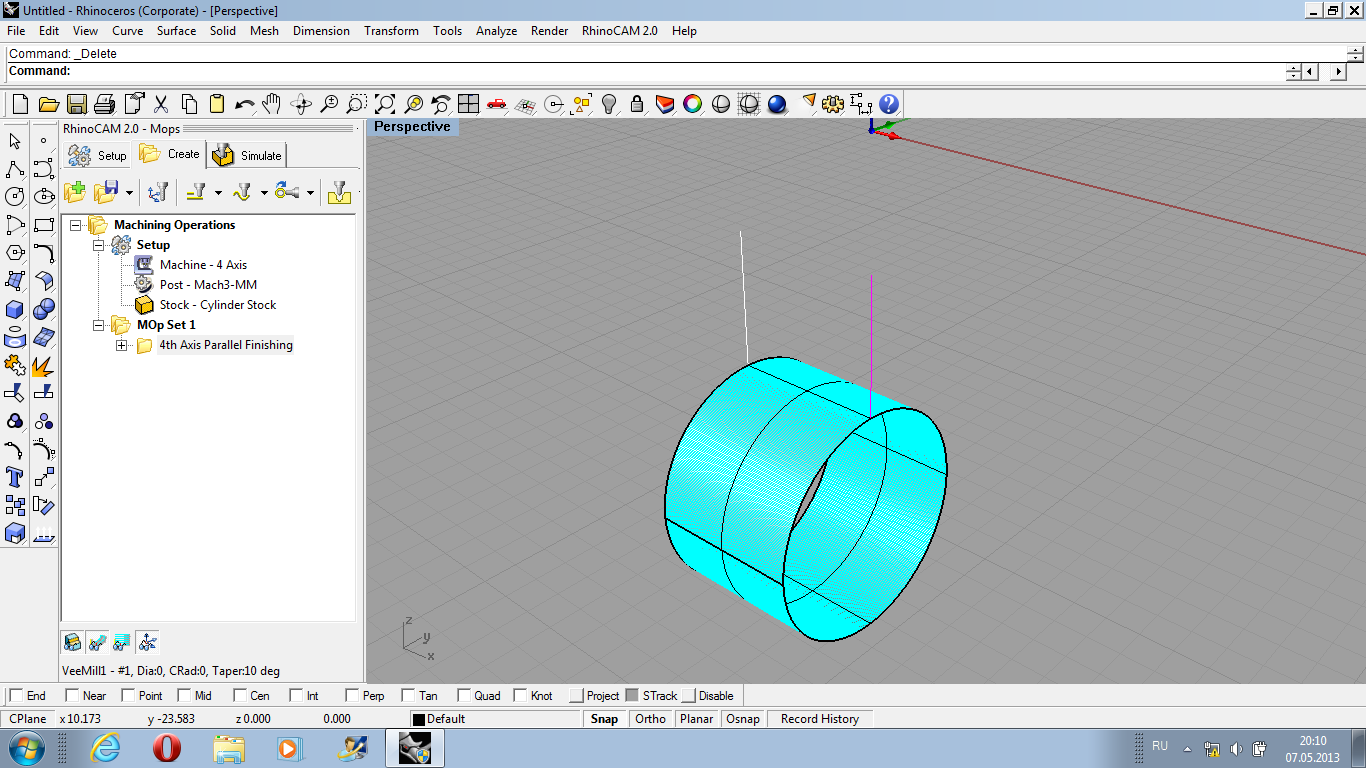Open the Surface menu
Screen dimensions: 1366x768
click(176, 31)
